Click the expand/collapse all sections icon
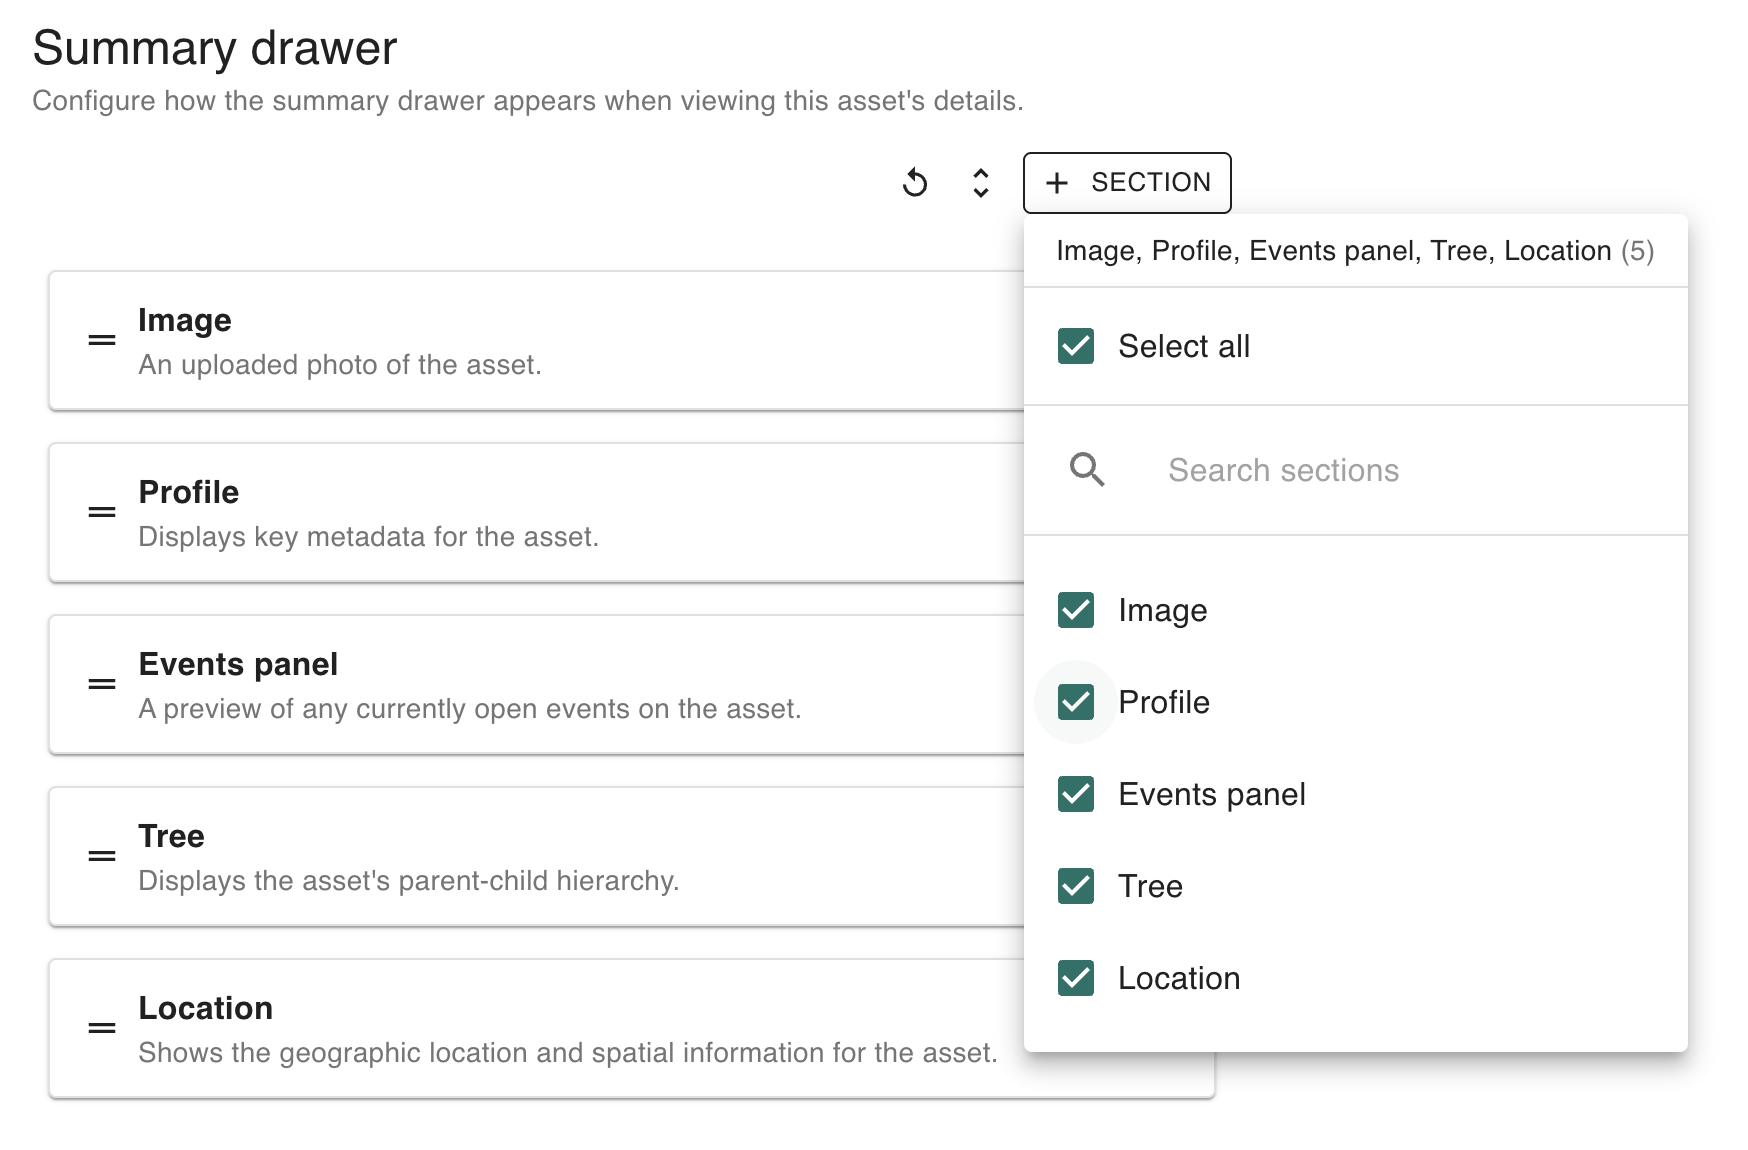Viewport: 1748px width, 1150px height. 980,183
